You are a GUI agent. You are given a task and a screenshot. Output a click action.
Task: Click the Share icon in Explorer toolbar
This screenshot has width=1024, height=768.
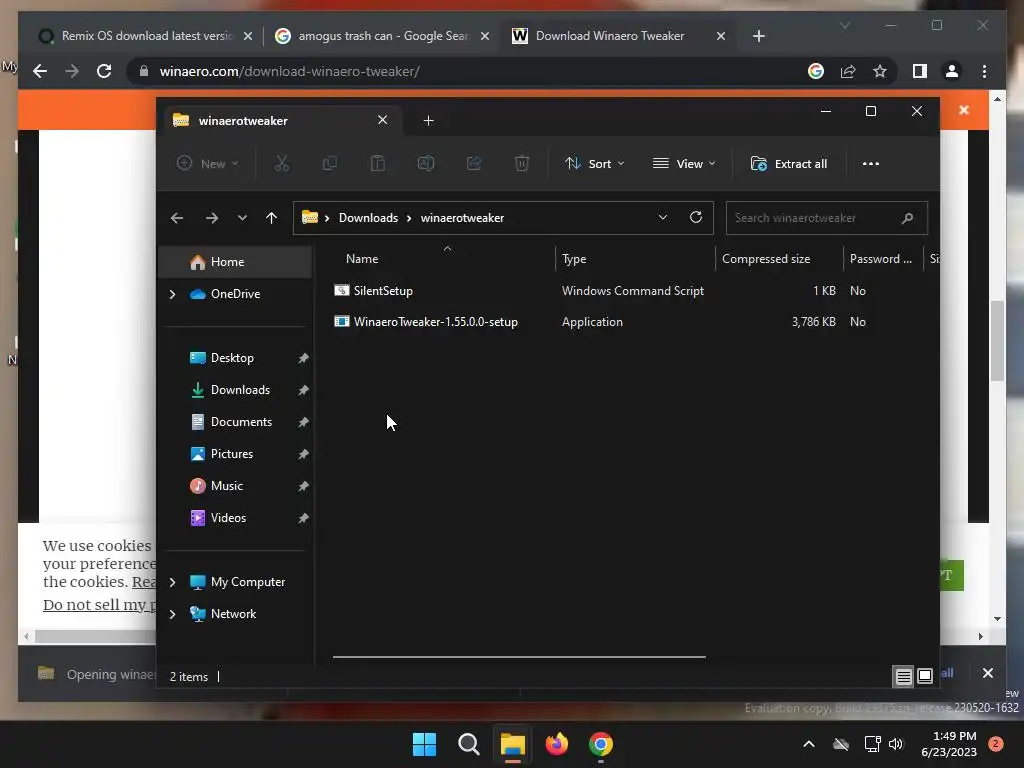pos(473,163)
